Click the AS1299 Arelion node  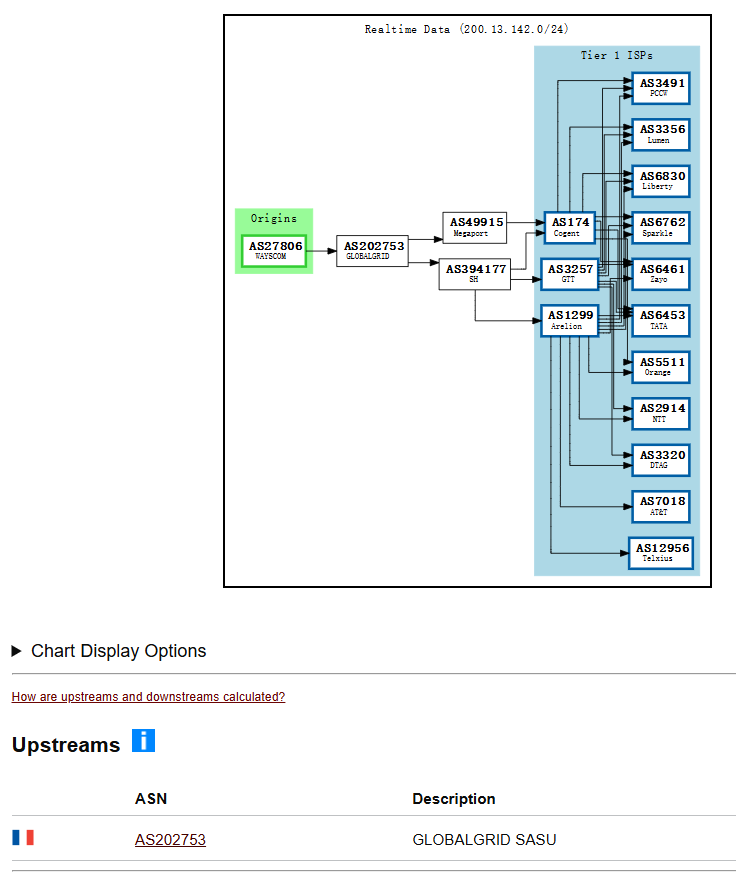(x=569, y=321)
